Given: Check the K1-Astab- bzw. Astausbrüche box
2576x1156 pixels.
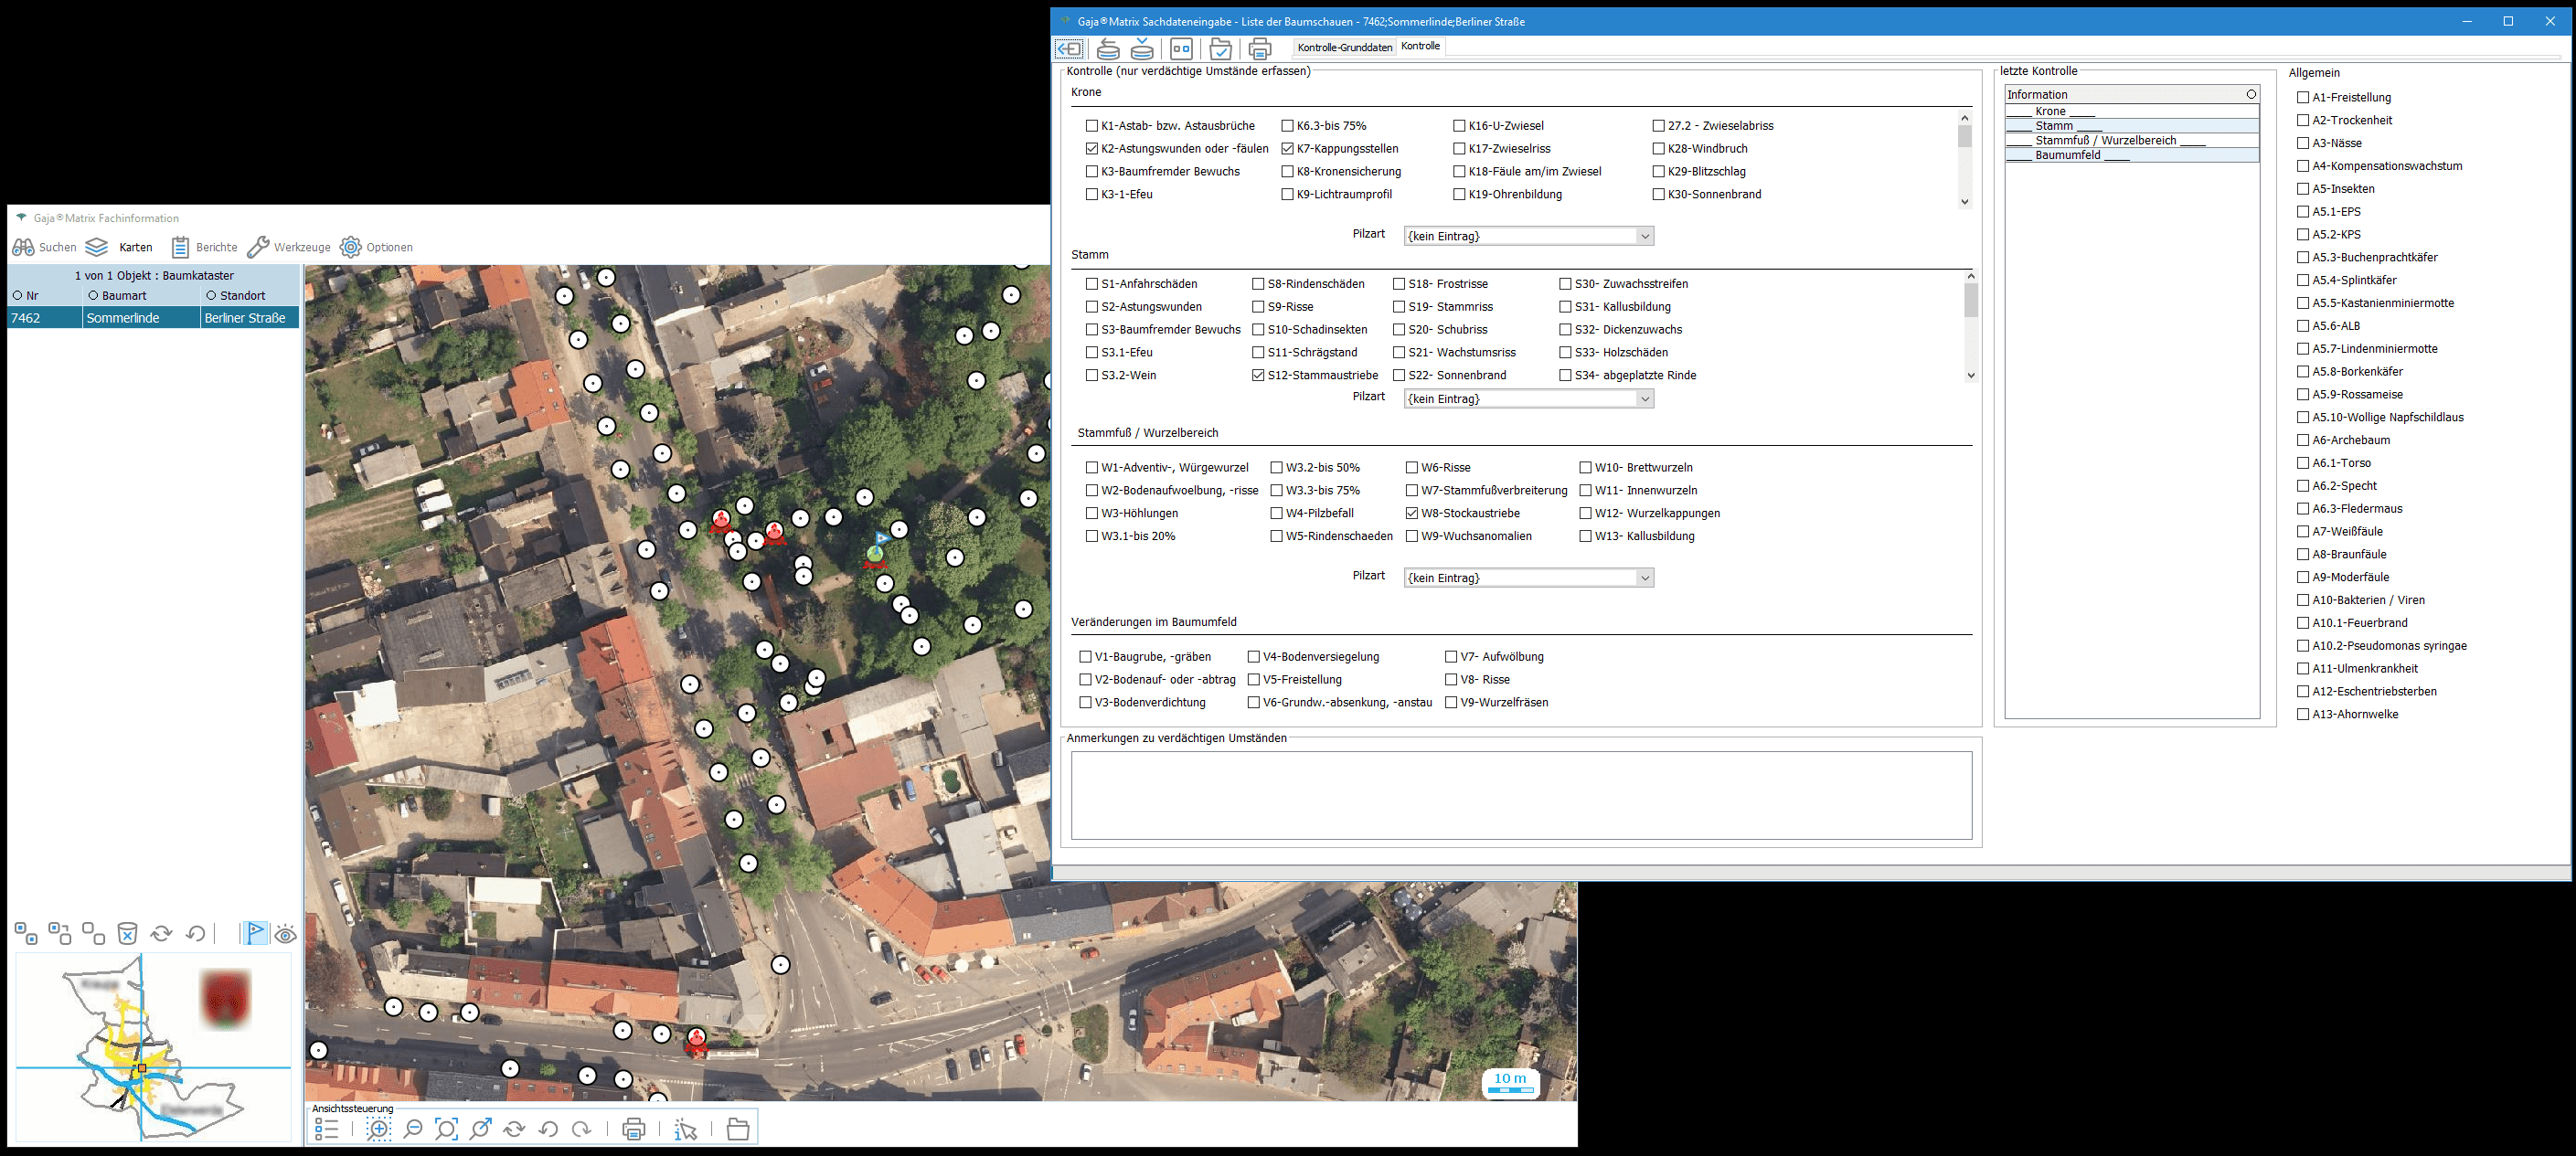Looking at the screenshot, I should click(1092, 126).
